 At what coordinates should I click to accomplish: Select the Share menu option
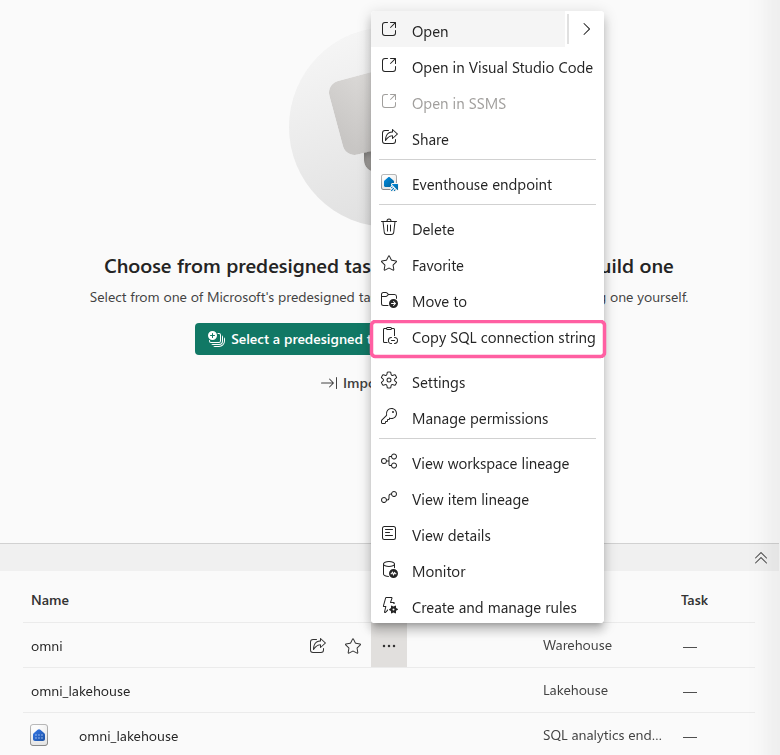[488, 139]
